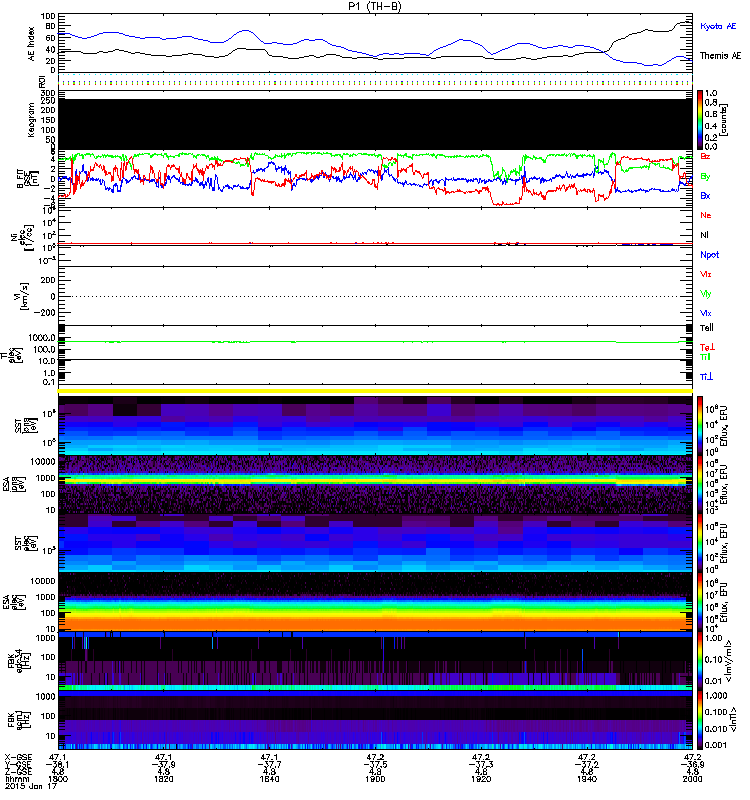Click the top SST ion spectrogram panel
The width and height of the screenshot is (750, 800).
376,424
